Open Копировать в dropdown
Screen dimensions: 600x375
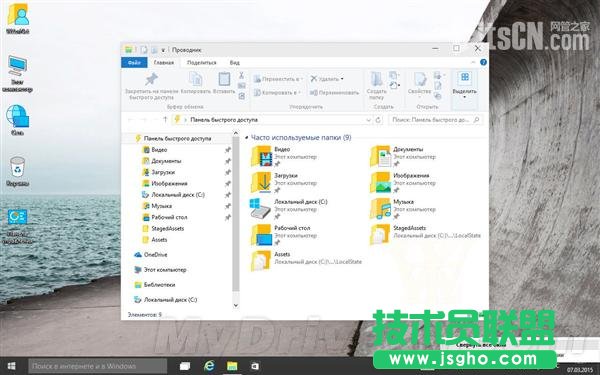[x=277, y=93]
